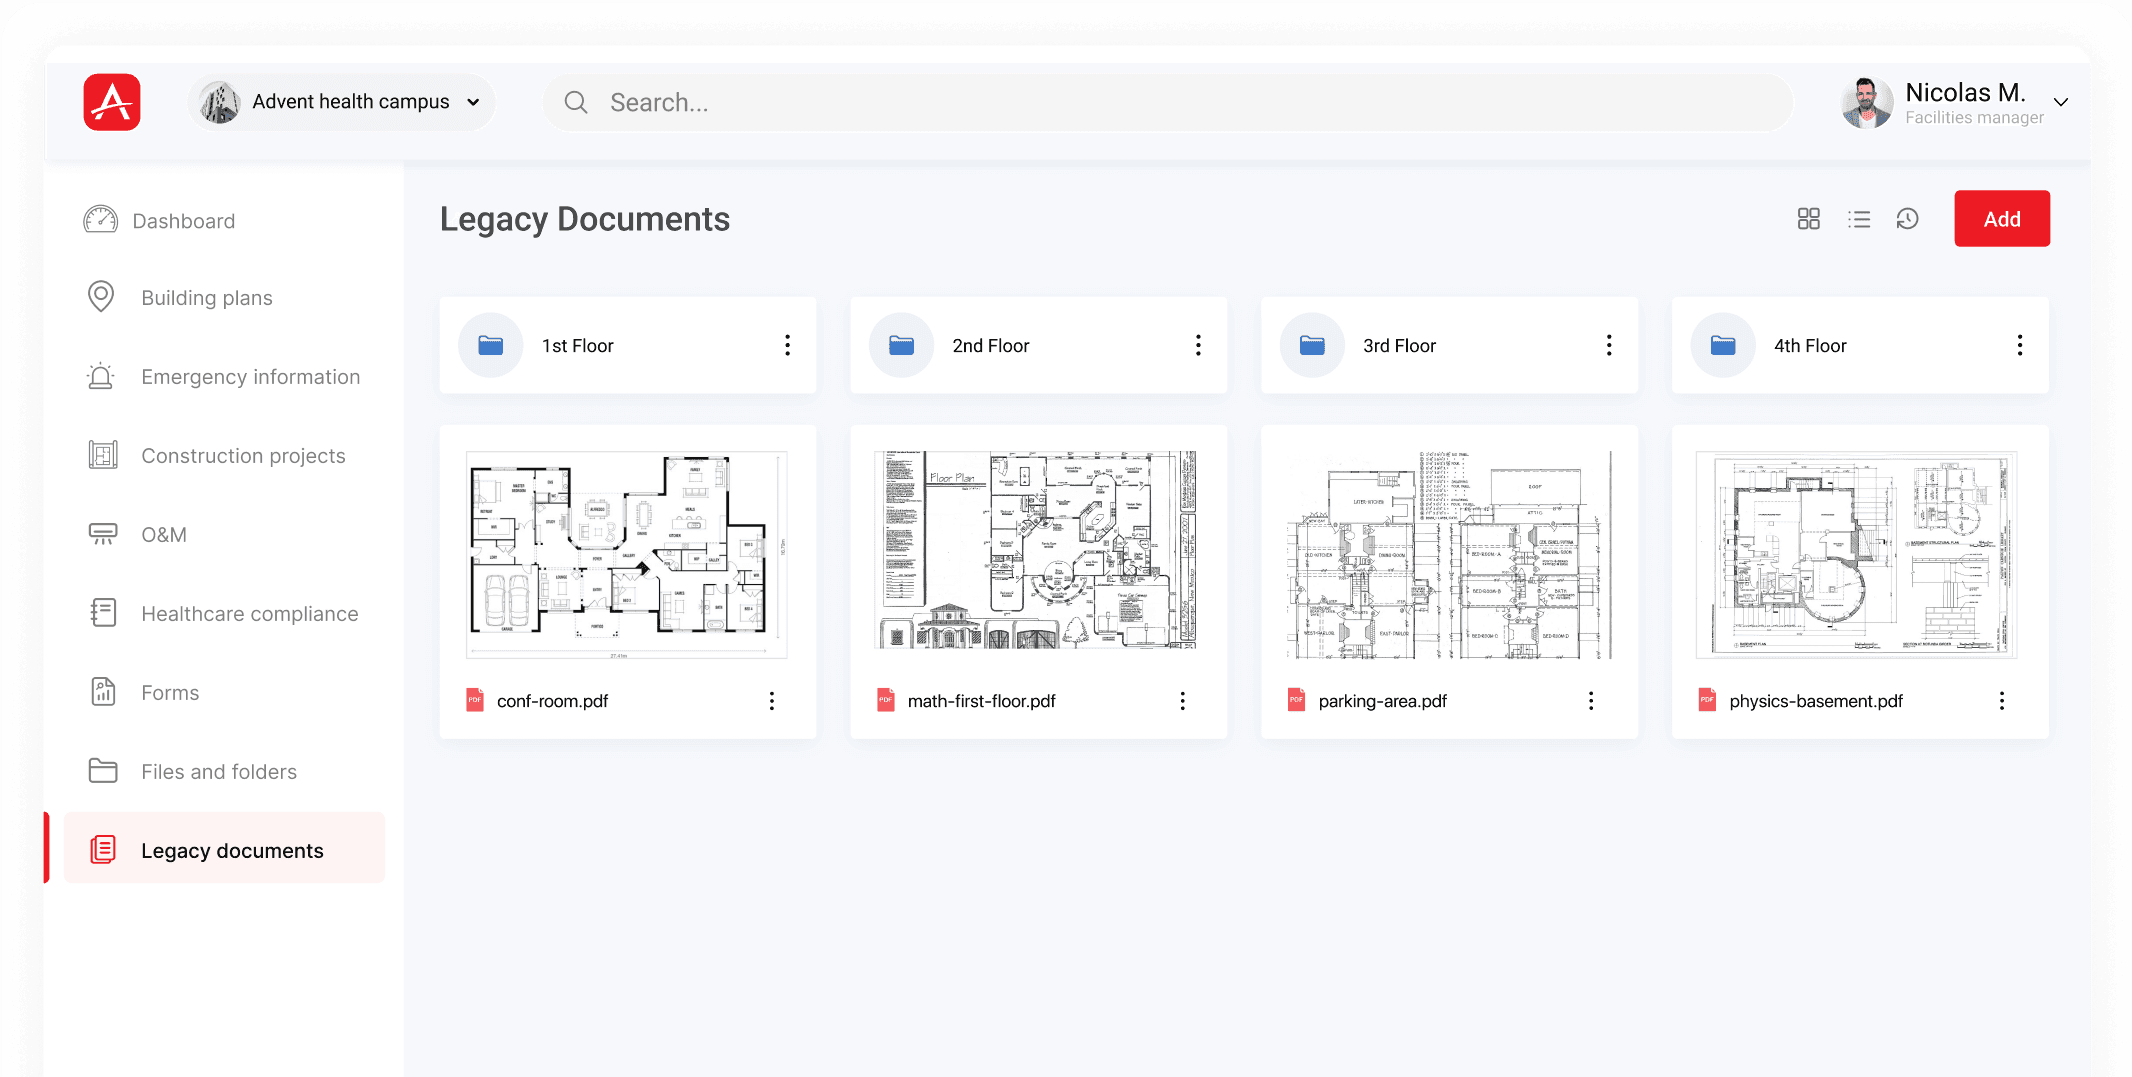Open the 1st Floor folder icon
This screenshot has height=1077, width=2132.
(490, 344)
